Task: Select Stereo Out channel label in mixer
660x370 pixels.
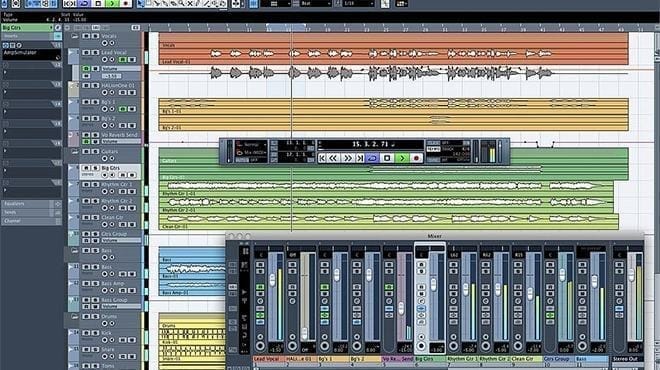Action: click(626, 359)
